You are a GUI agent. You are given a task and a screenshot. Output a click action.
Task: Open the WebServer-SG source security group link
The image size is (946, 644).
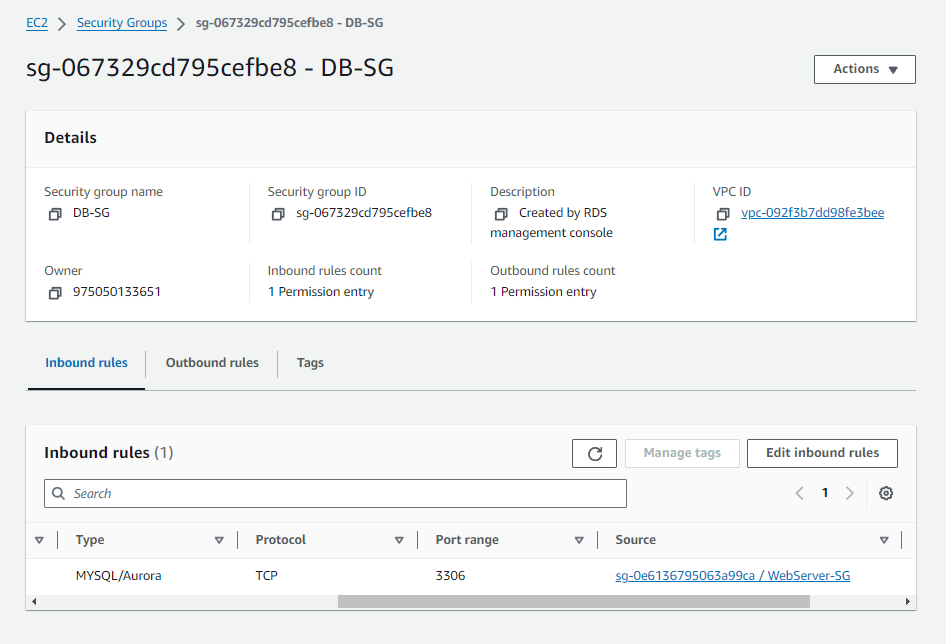tap(733, 575)
